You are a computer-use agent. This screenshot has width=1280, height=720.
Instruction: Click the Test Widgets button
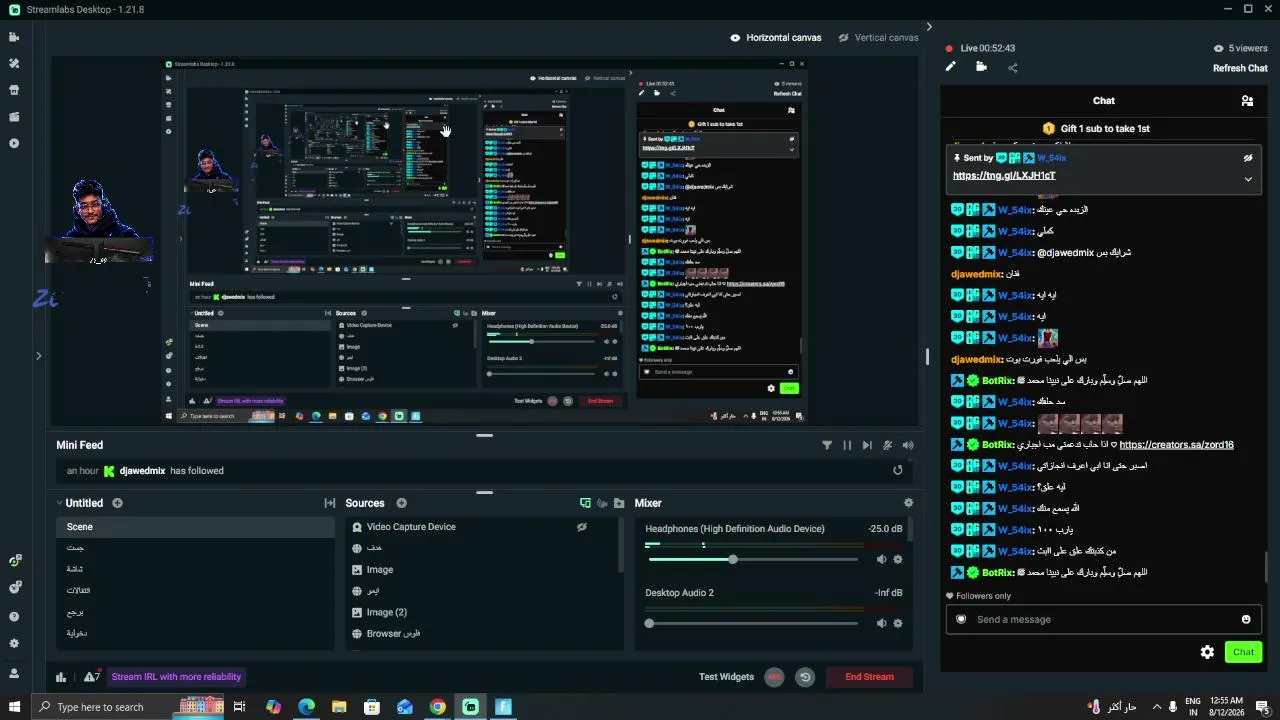pos(726,677)
